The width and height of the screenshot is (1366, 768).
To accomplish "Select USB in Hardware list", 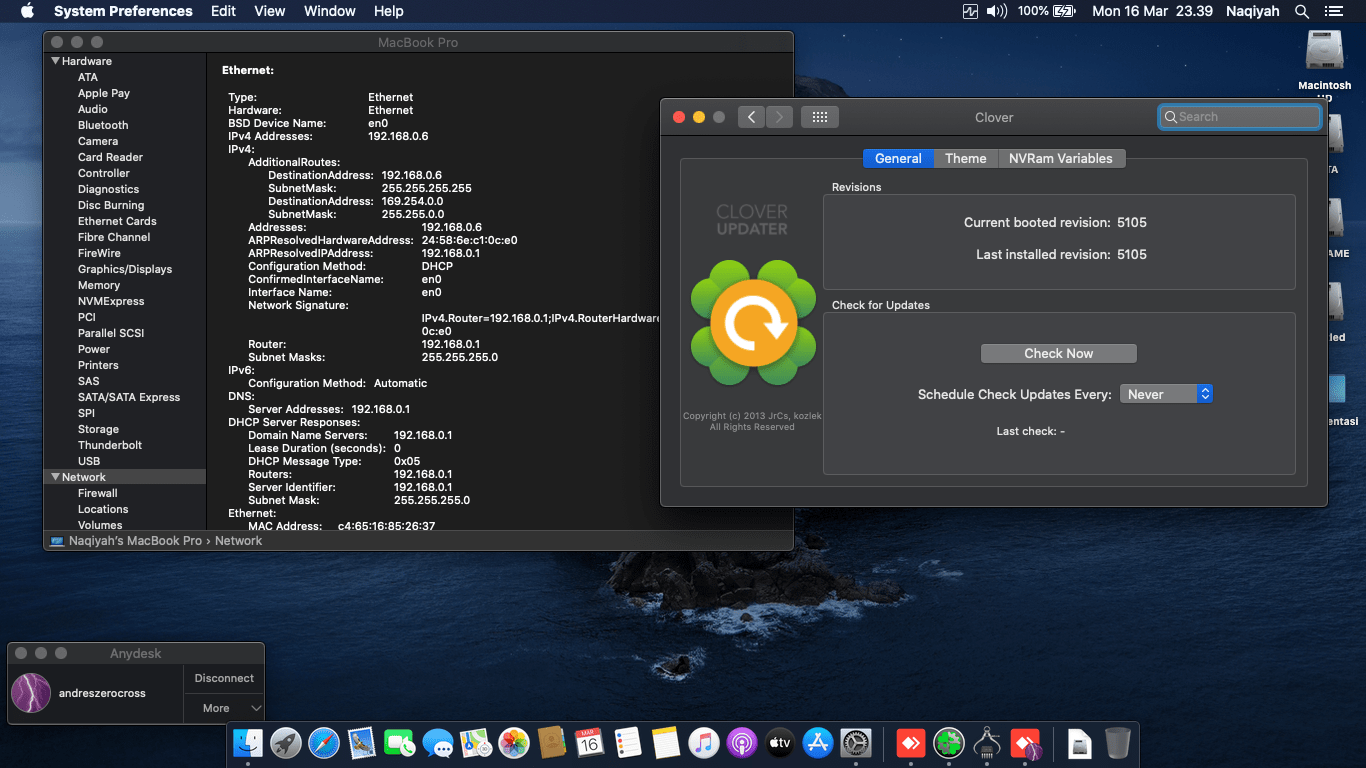I will [89, 461].
